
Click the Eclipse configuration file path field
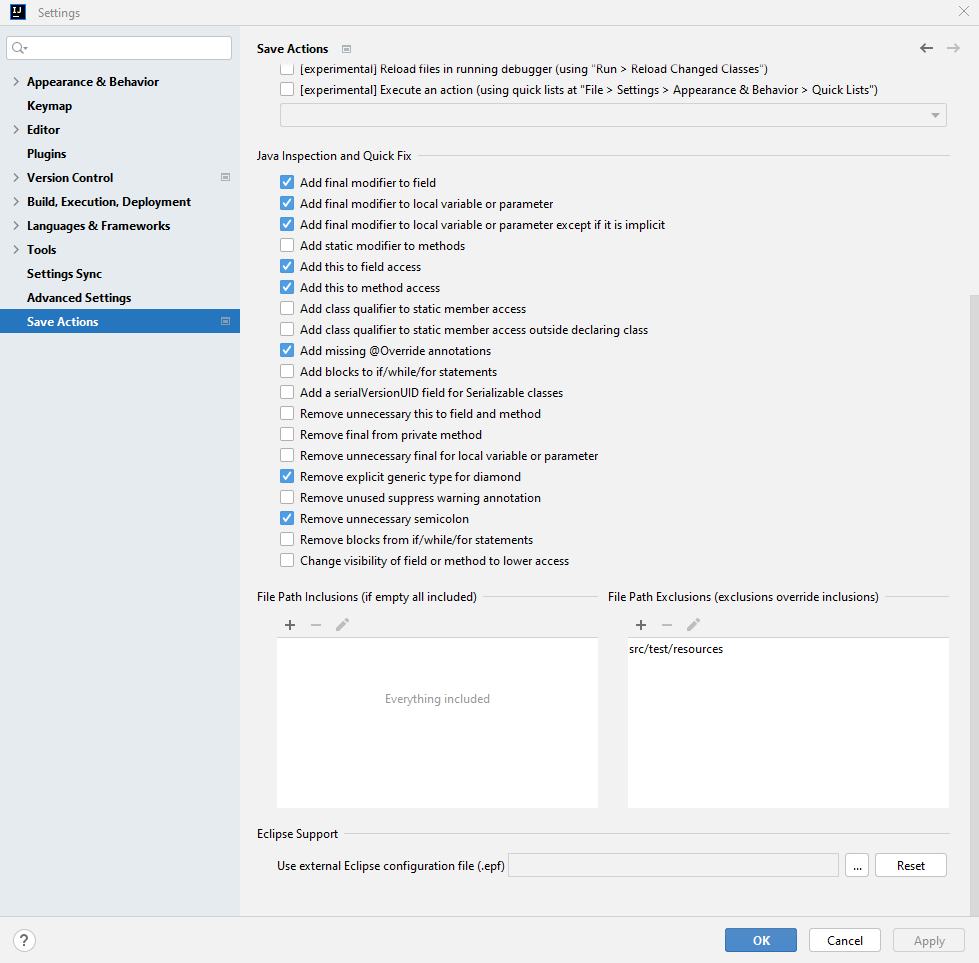tap(673, 866)
